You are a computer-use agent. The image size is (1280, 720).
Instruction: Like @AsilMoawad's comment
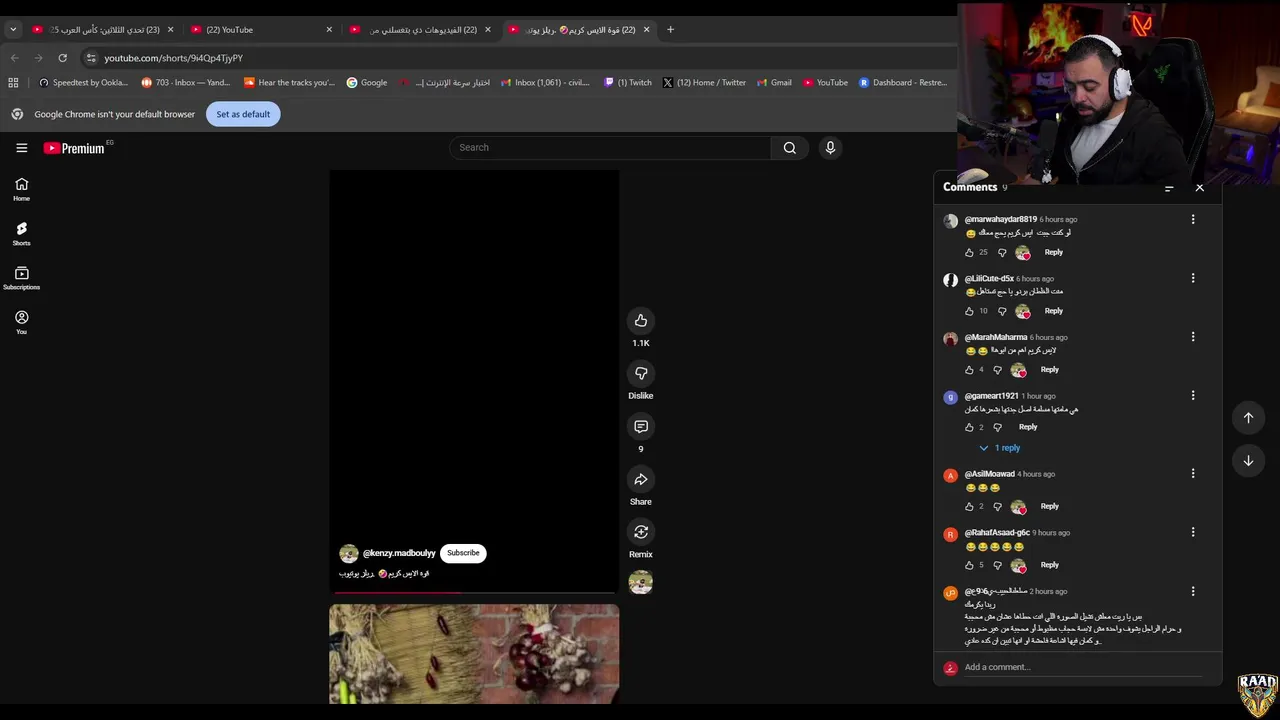969,507
